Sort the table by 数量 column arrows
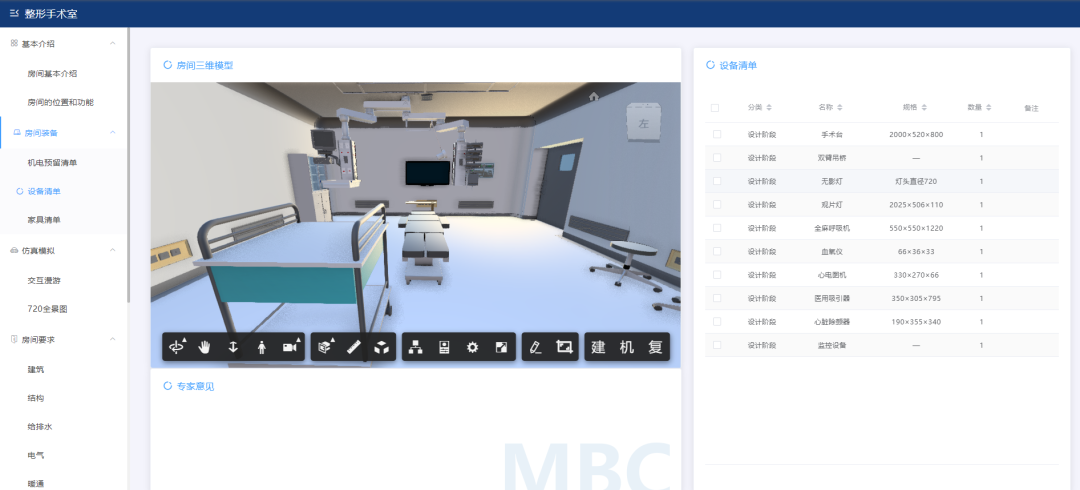The image size is (1080, 490). point(989,108)
